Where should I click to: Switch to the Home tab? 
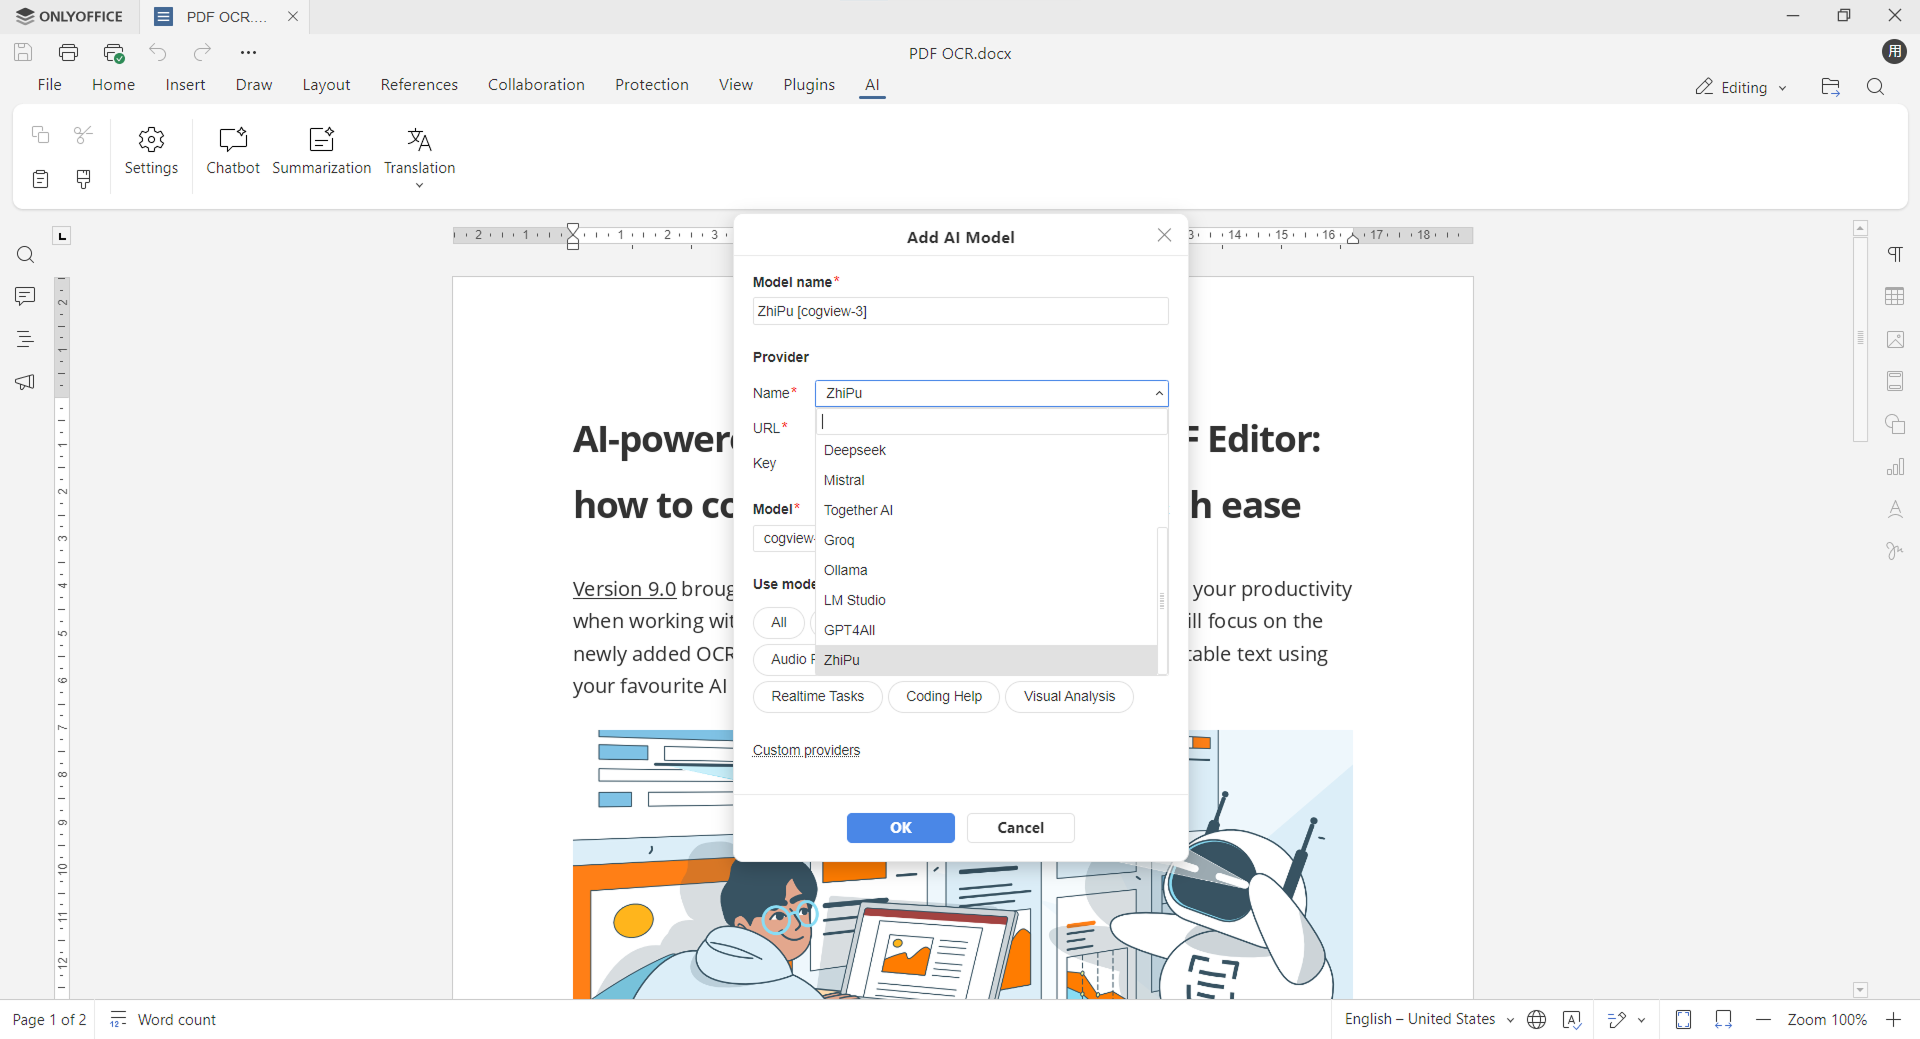(113, 85)
